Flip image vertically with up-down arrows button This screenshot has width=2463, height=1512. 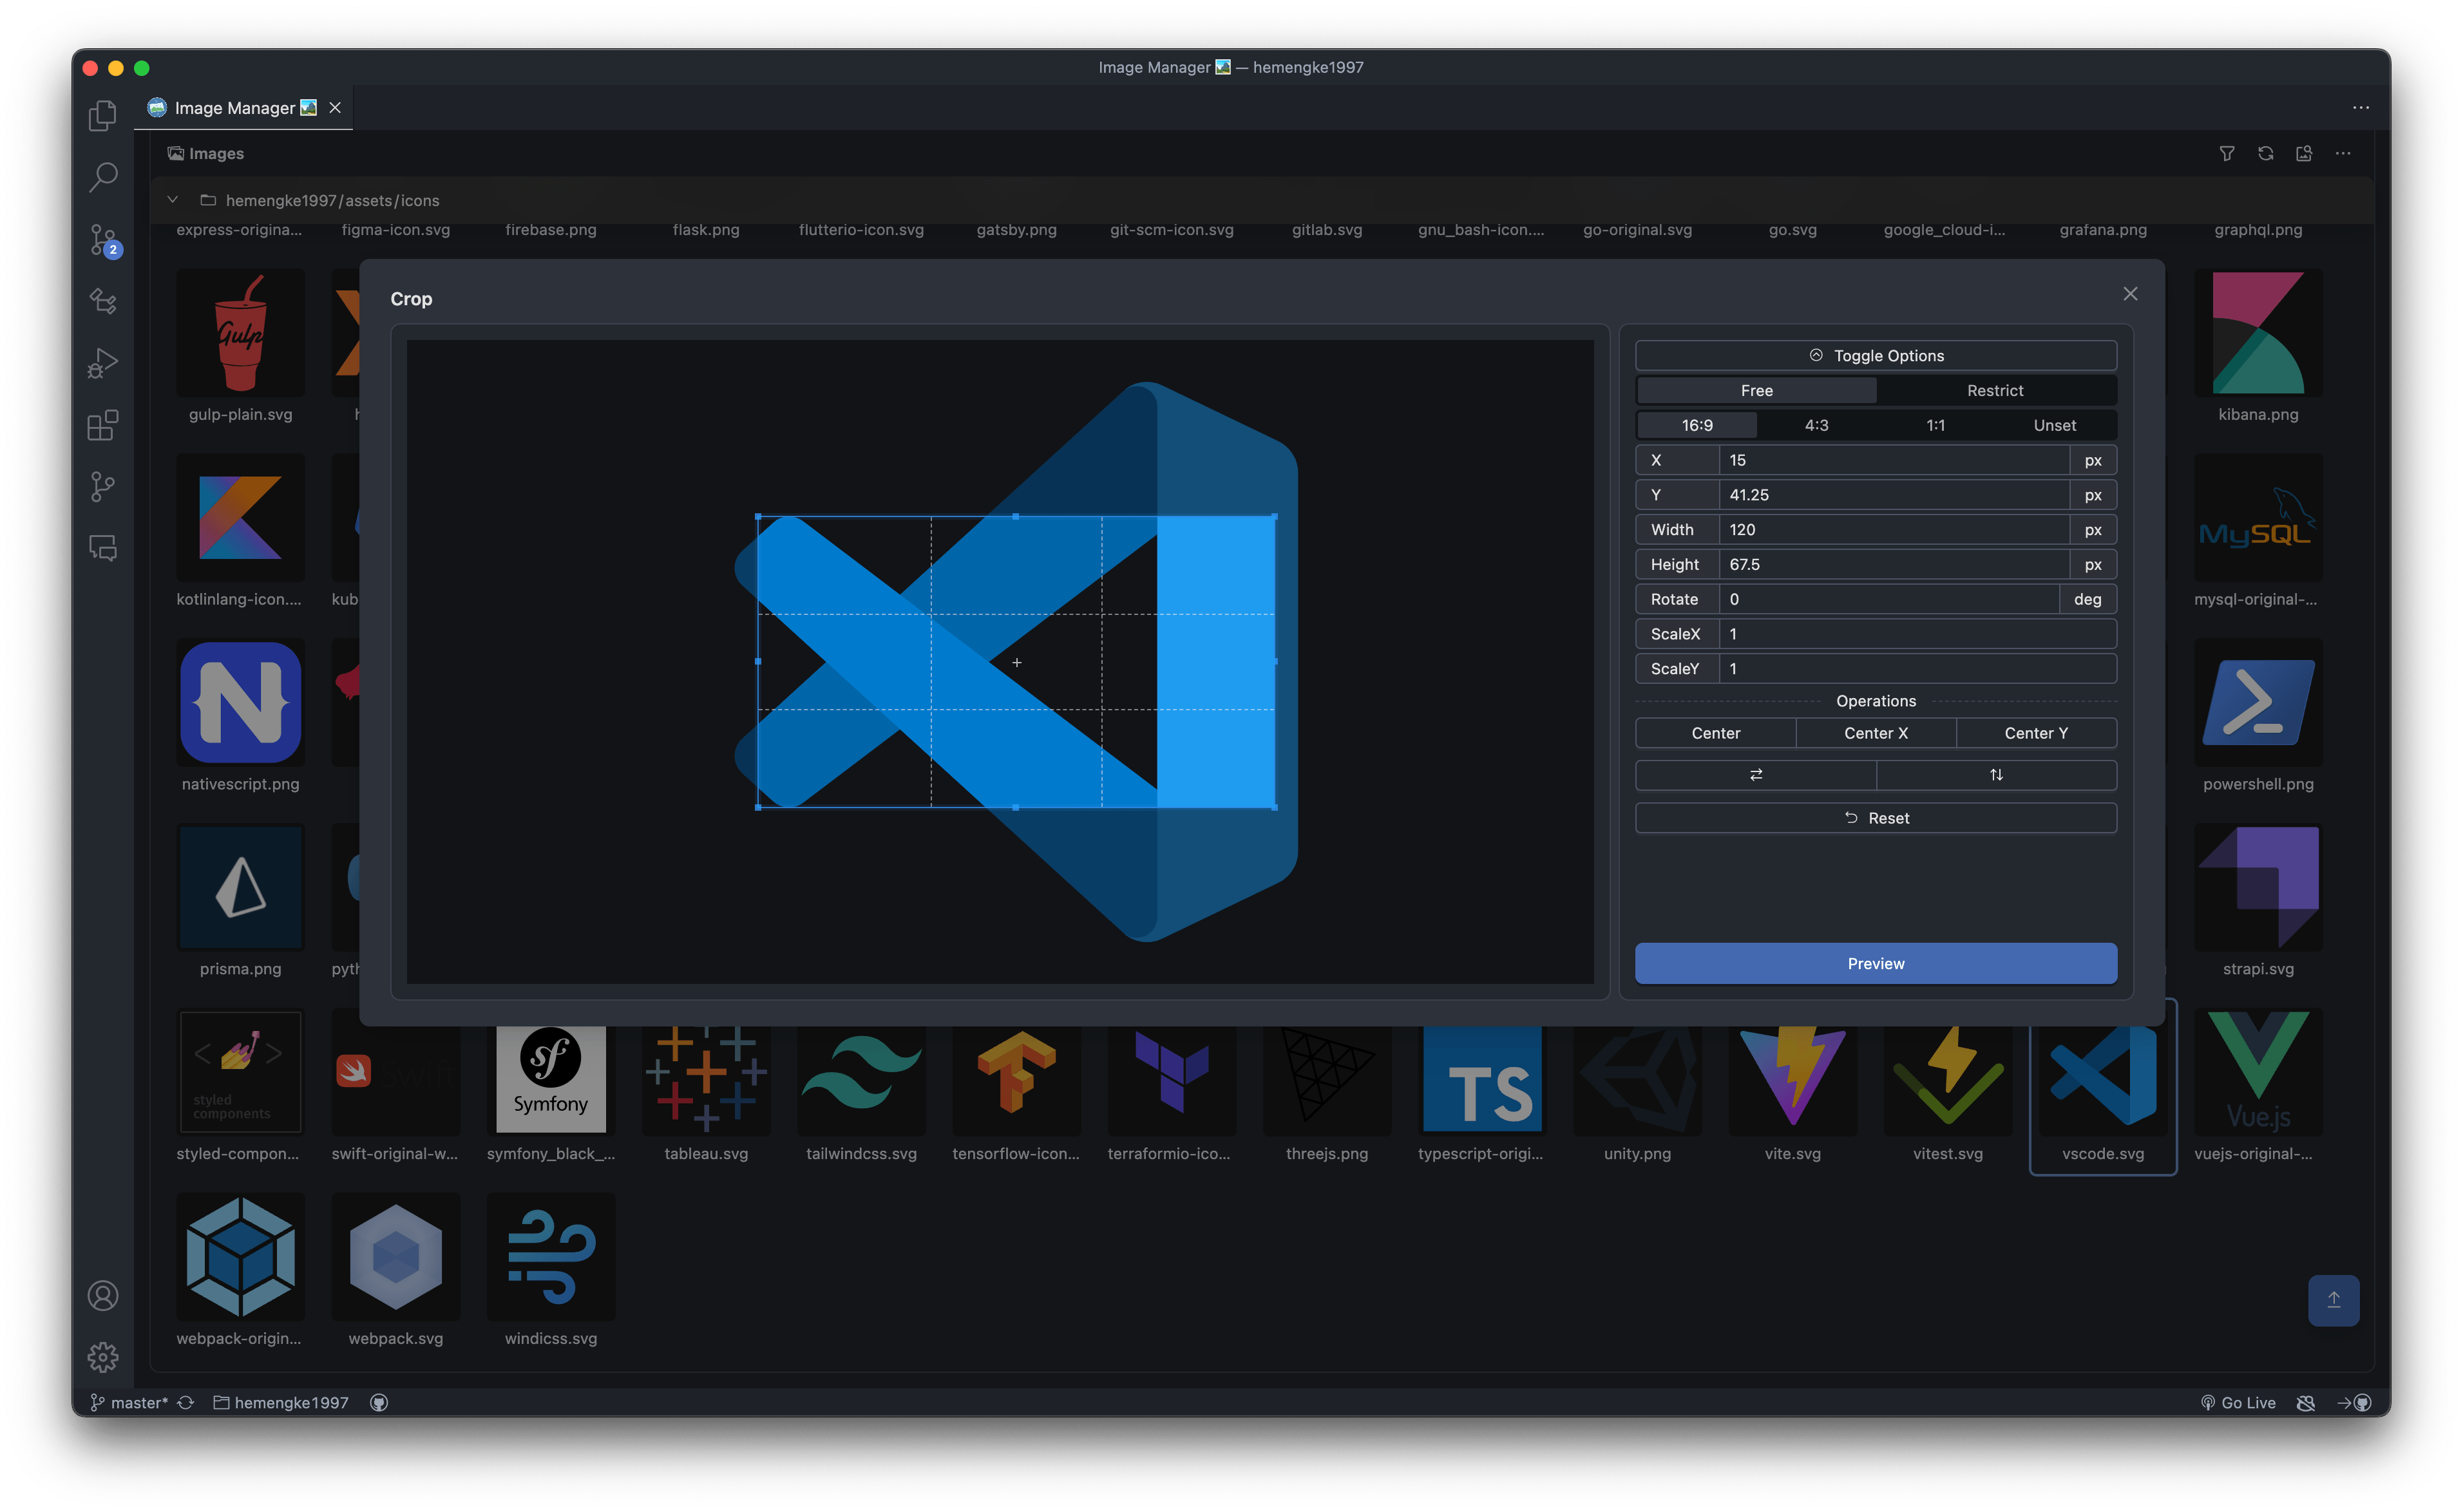1995,775
